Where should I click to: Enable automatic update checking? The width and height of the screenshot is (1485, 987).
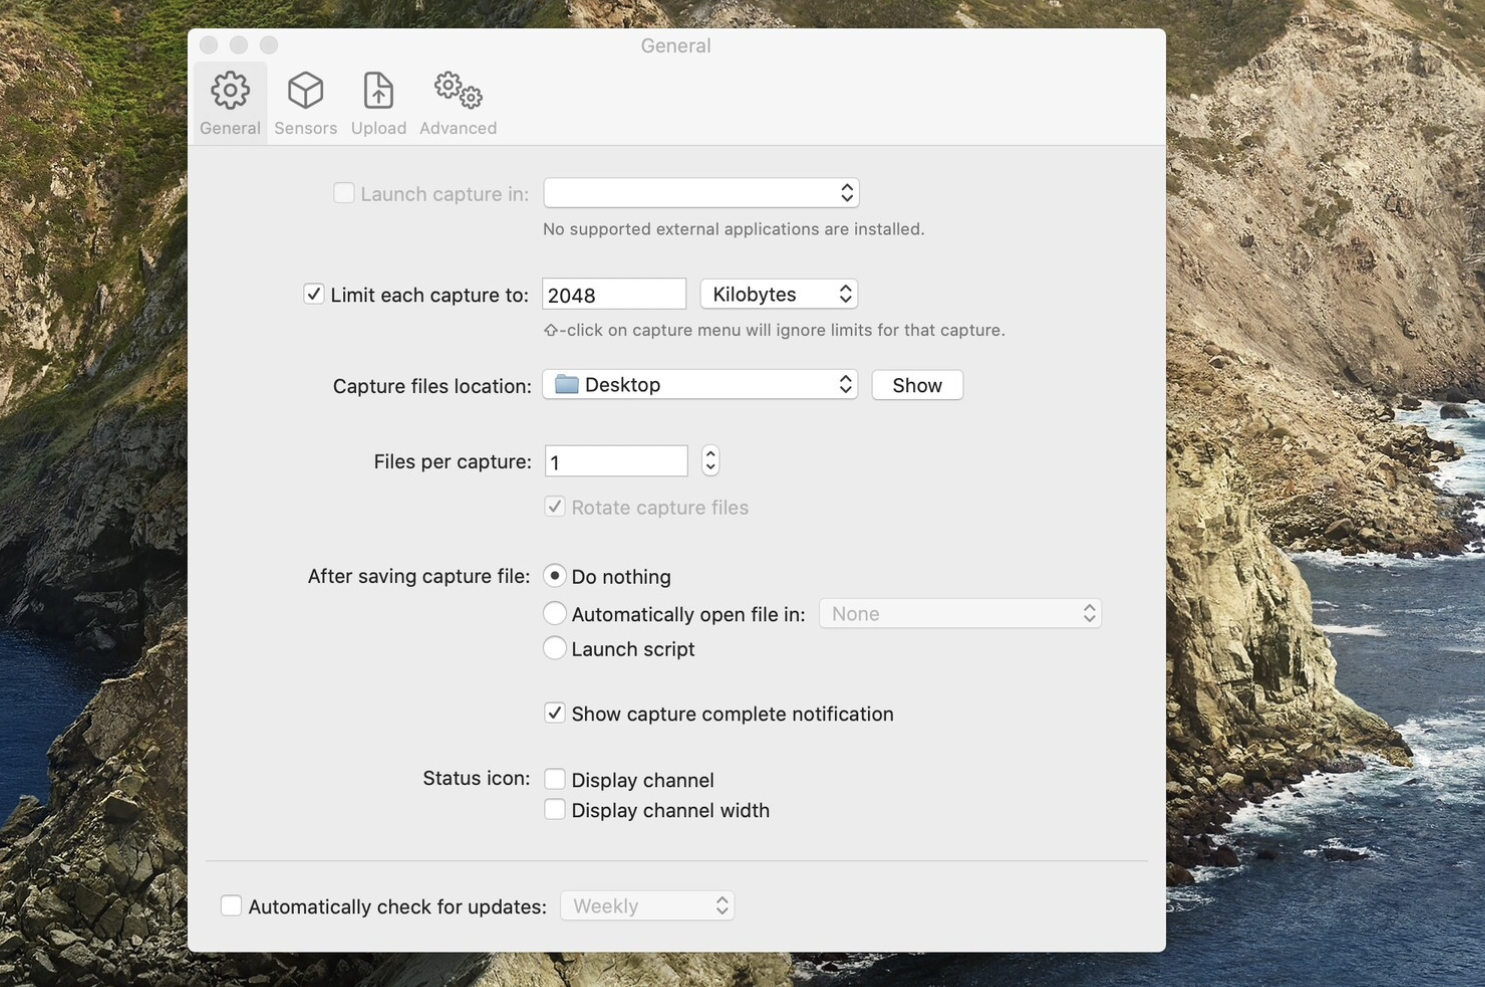coord(231,904)
